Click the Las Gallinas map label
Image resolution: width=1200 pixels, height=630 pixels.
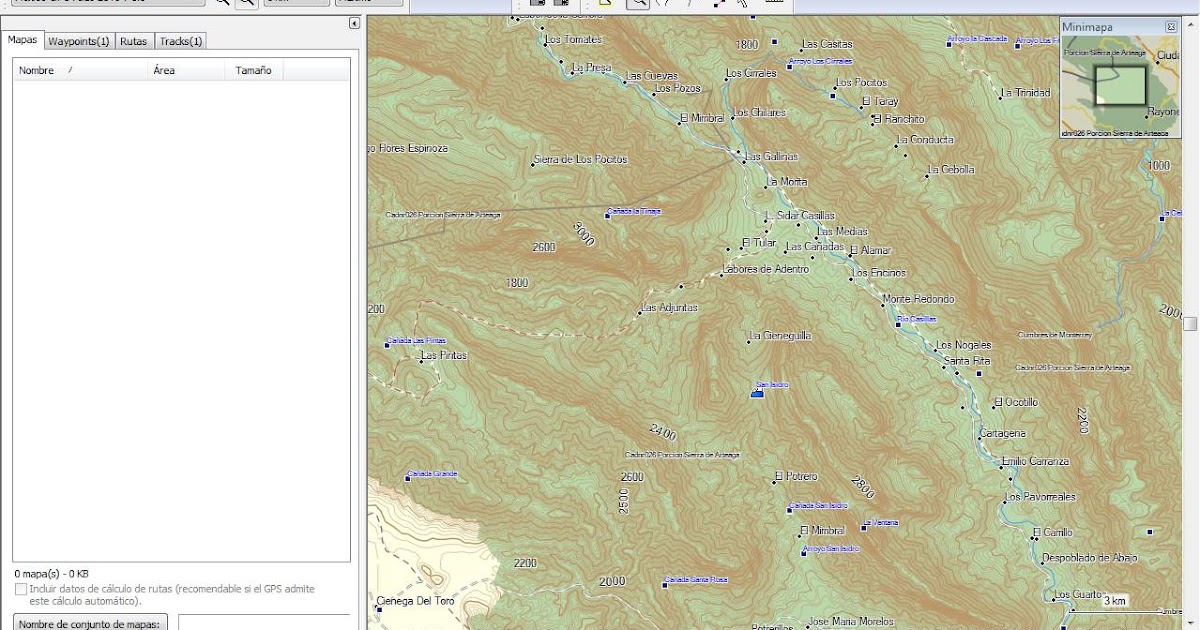(772, 157)
